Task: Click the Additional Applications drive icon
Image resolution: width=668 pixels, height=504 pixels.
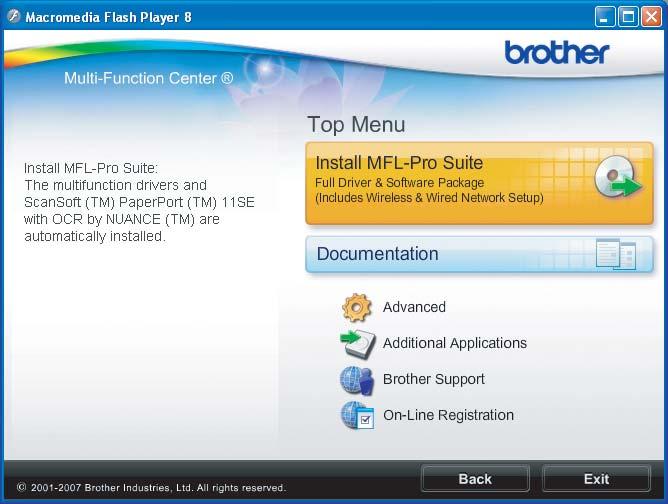Action: pyautogui.click(x=358, y=343)
